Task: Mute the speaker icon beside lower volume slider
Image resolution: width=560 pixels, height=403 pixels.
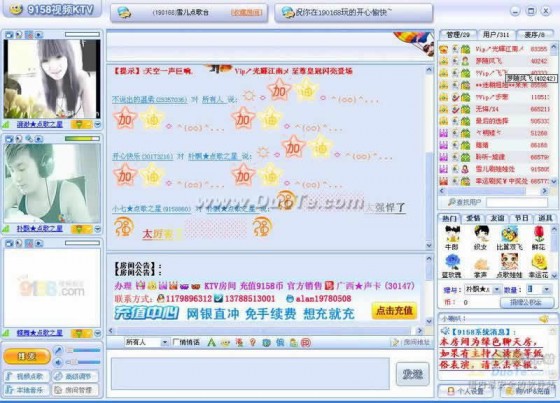Action: [x=59, y=362]
